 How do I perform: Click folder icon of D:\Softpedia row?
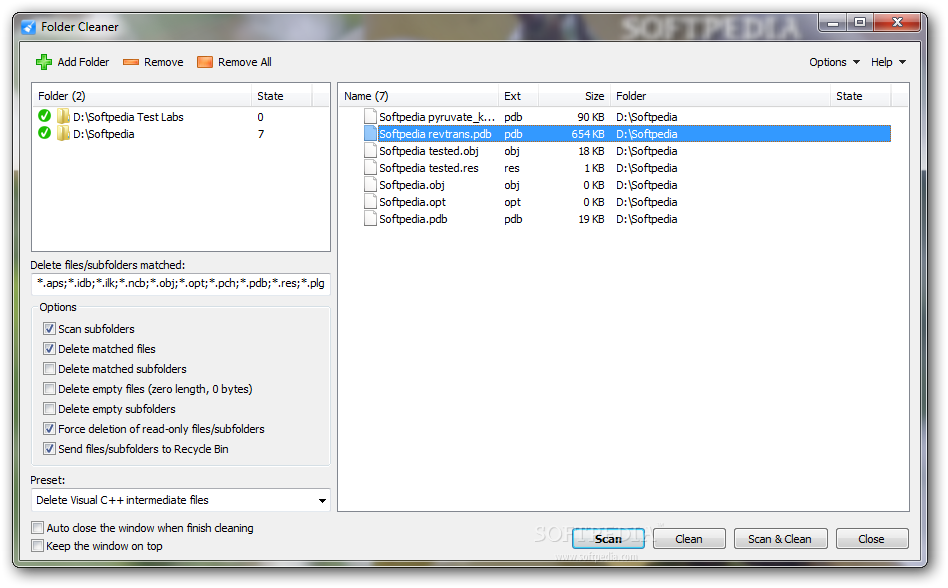coord(63,133)
